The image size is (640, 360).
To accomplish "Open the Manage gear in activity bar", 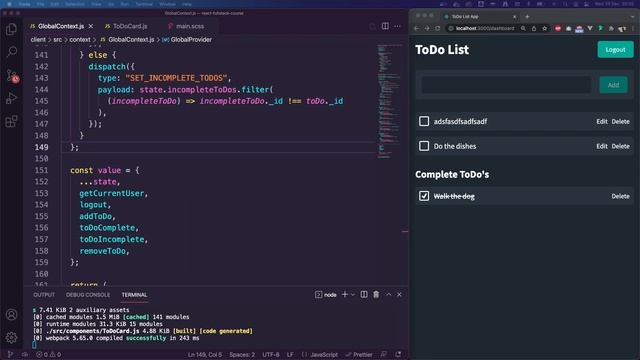I will (11, 337).
